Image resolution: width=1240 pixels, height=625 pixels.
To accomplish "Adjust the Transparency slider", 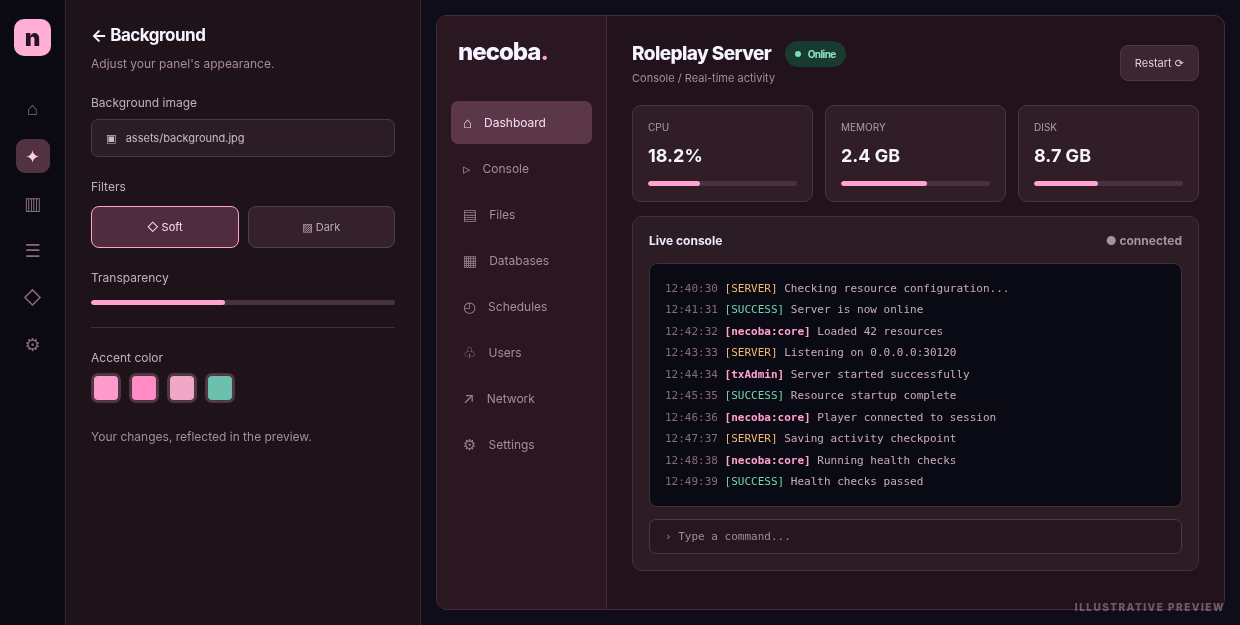I will [243, 302].
